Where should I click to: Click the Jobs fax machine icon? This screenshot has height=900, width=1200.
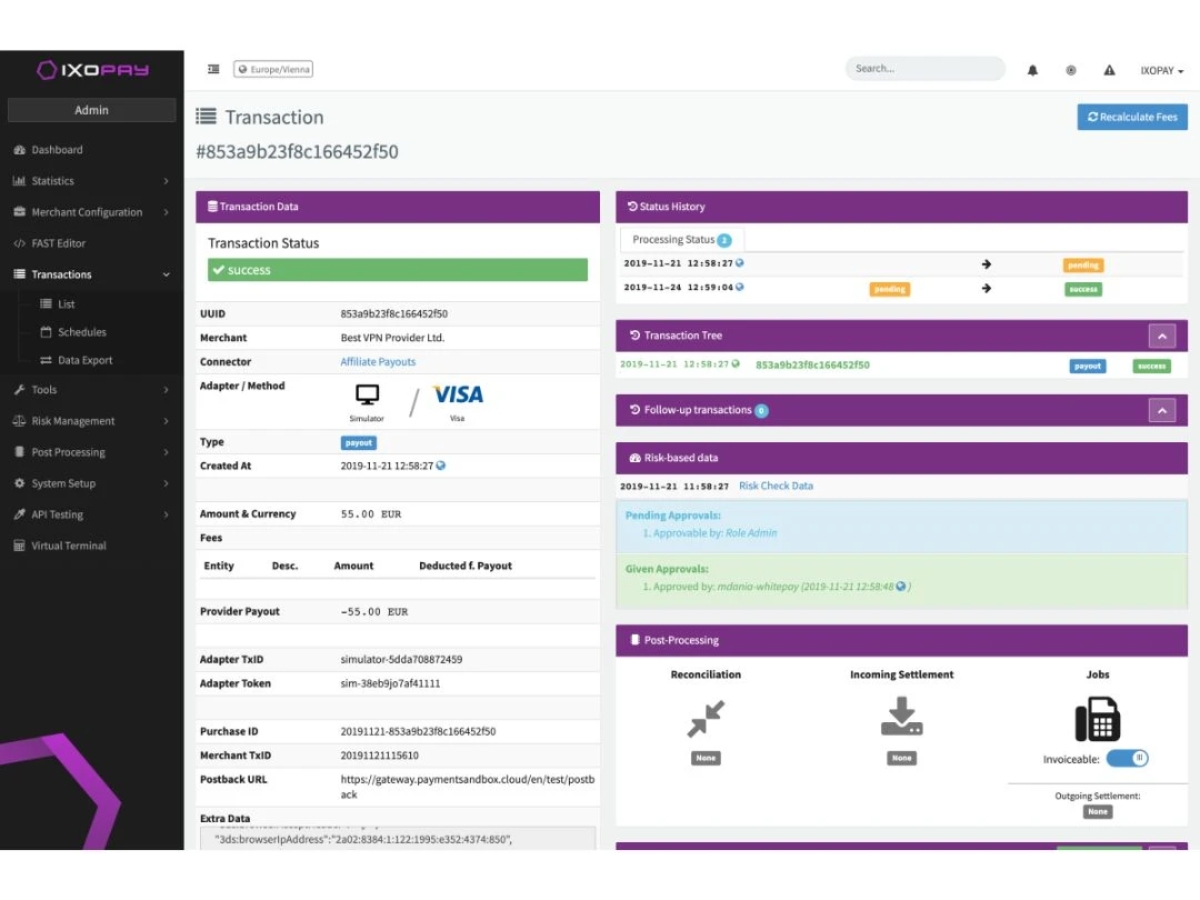point(1097,719)
